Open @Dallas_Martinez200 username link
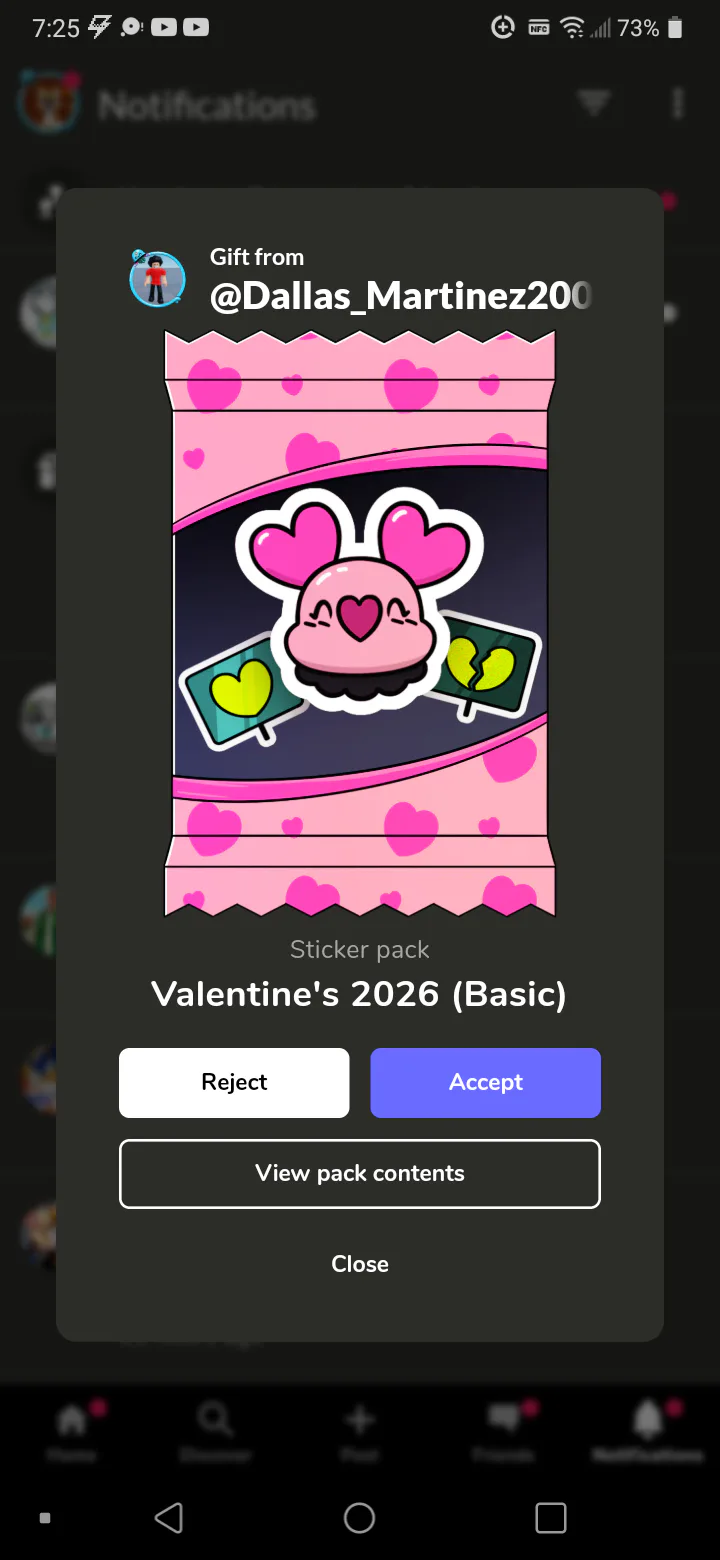 [401, 296]
